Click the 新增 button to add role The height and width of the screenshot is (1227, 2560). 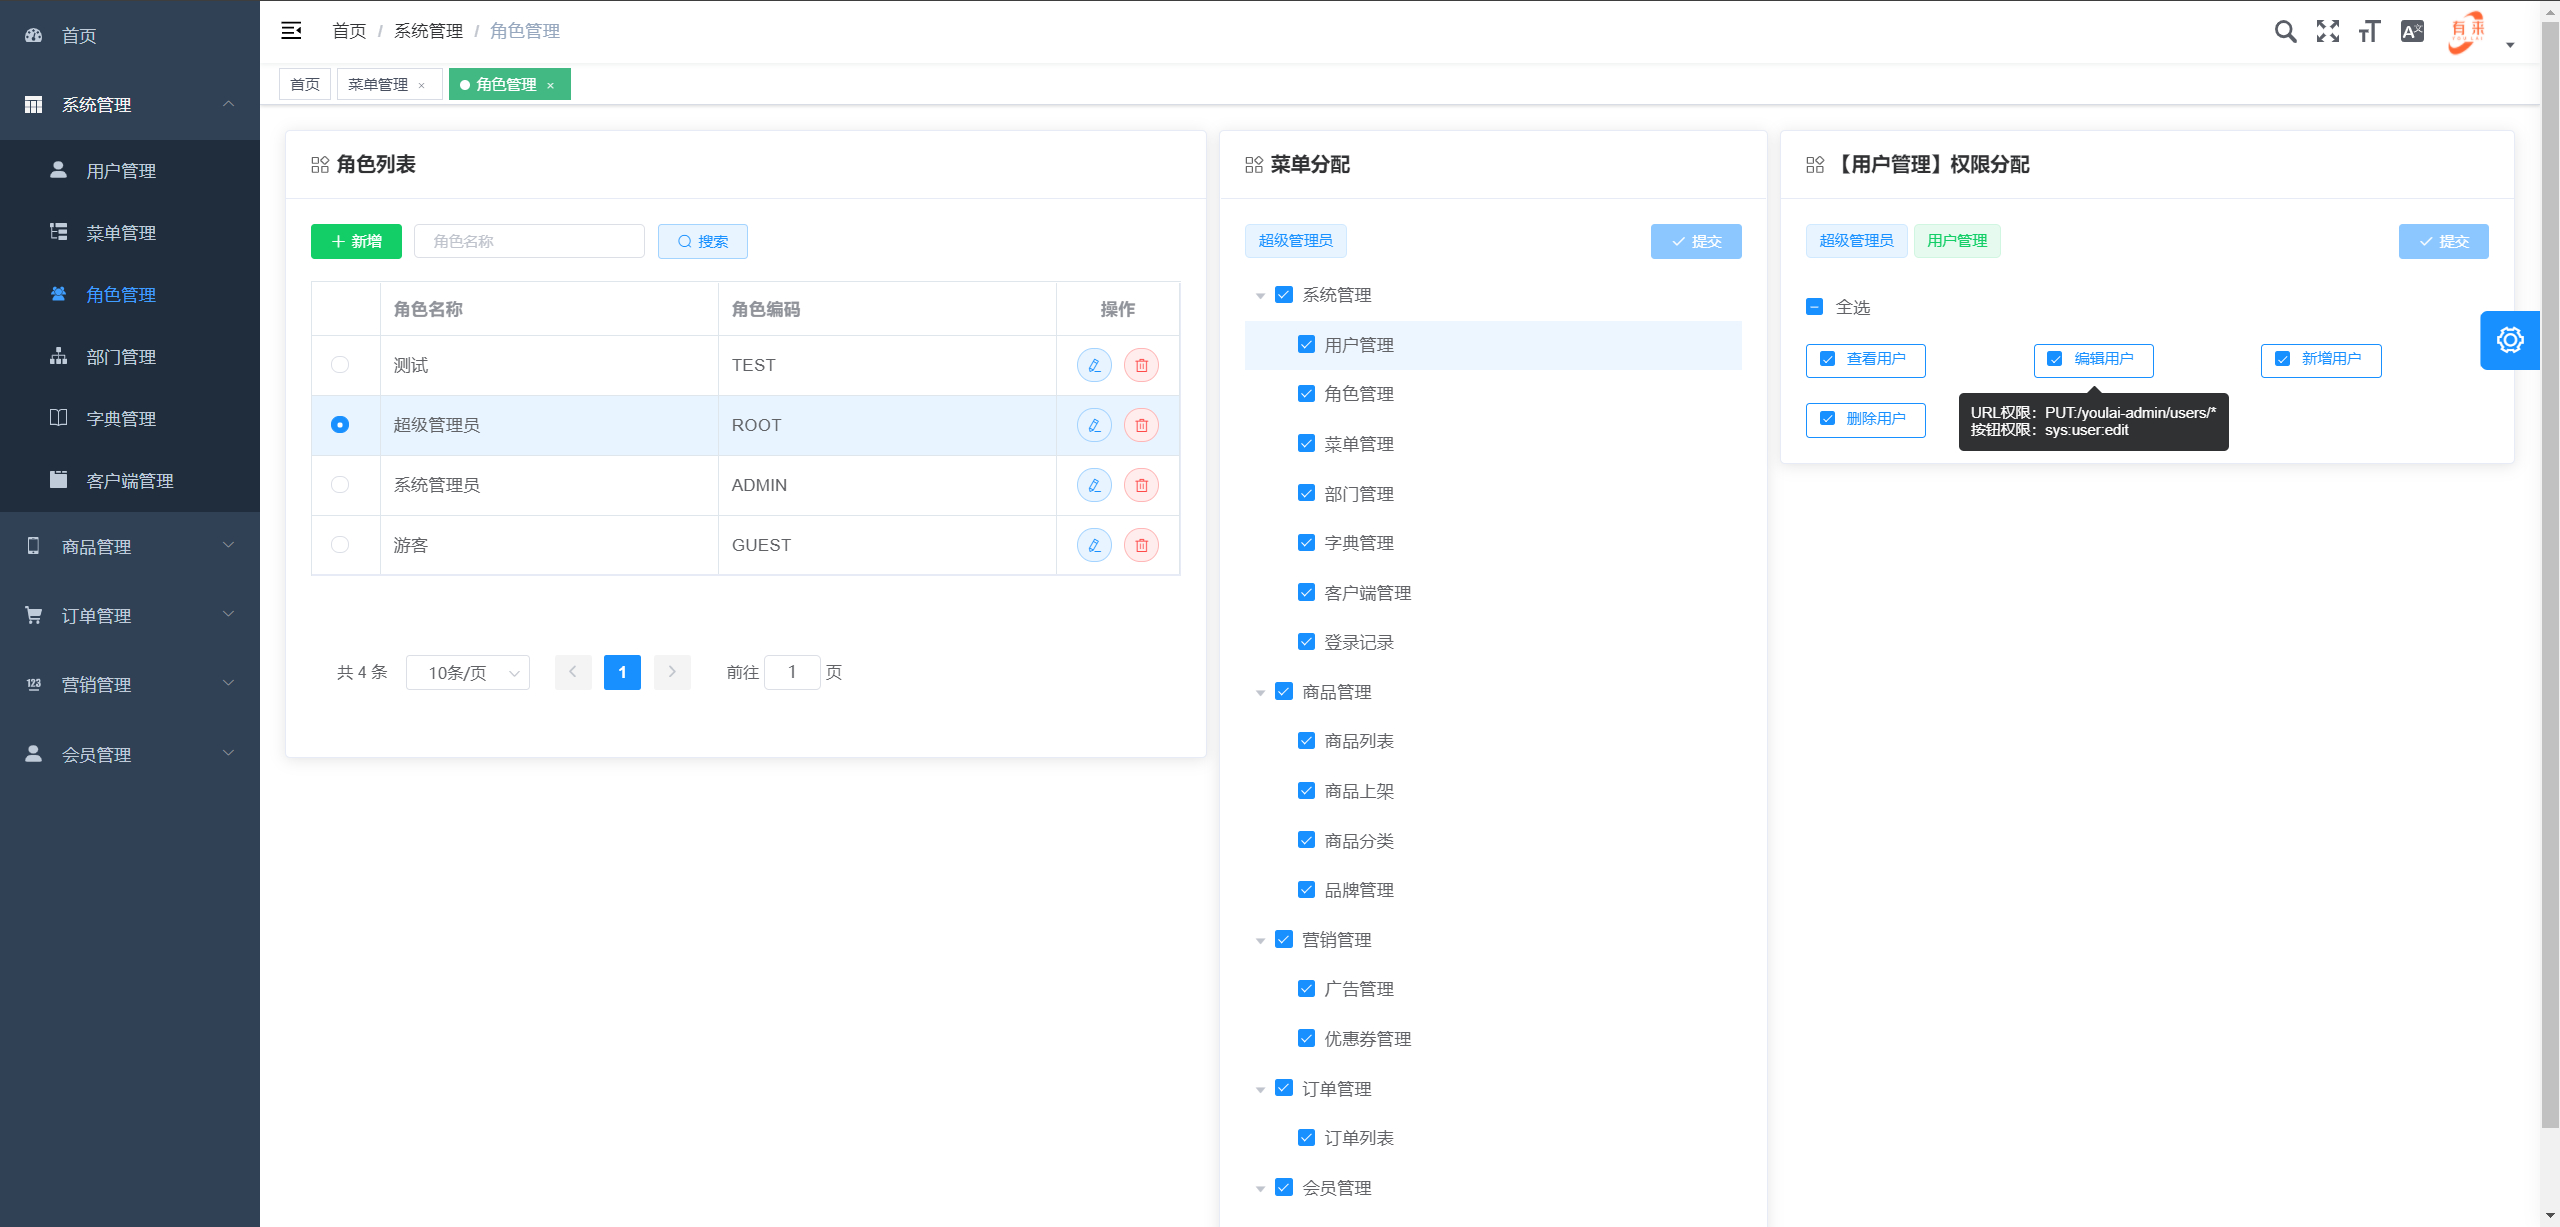[x=355, y=241]
